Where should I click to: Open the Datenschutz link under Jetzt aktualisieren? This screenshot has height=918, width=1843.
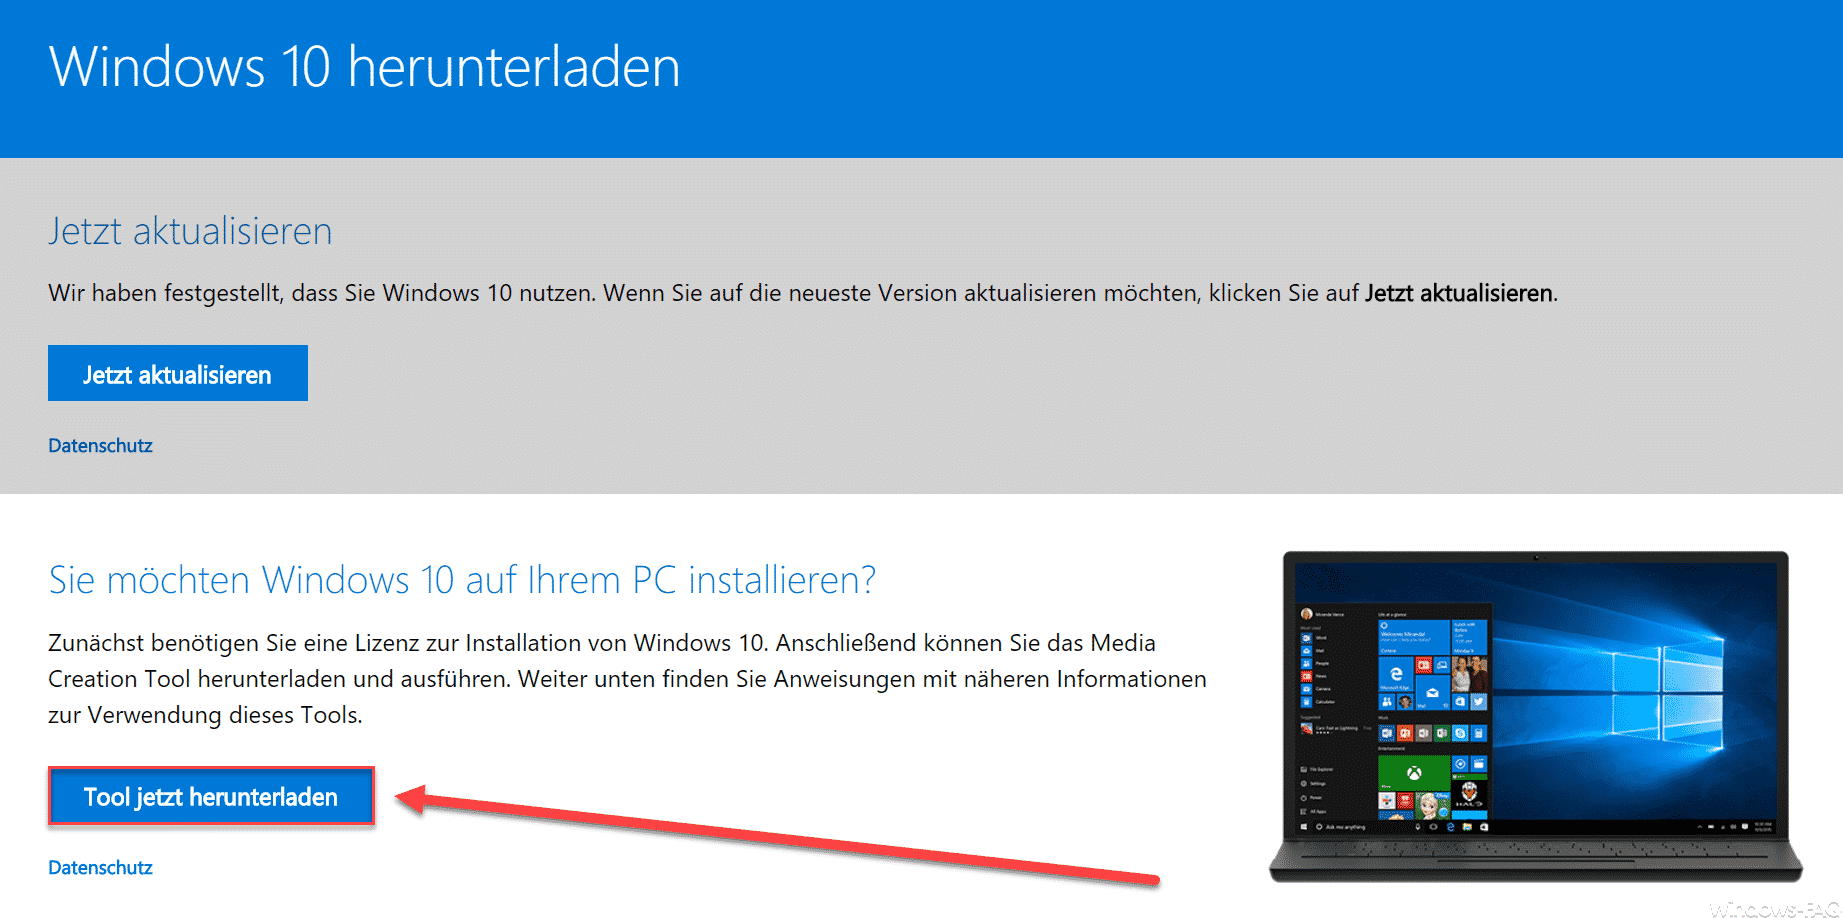pyautogui.click(x=100, y=446)
